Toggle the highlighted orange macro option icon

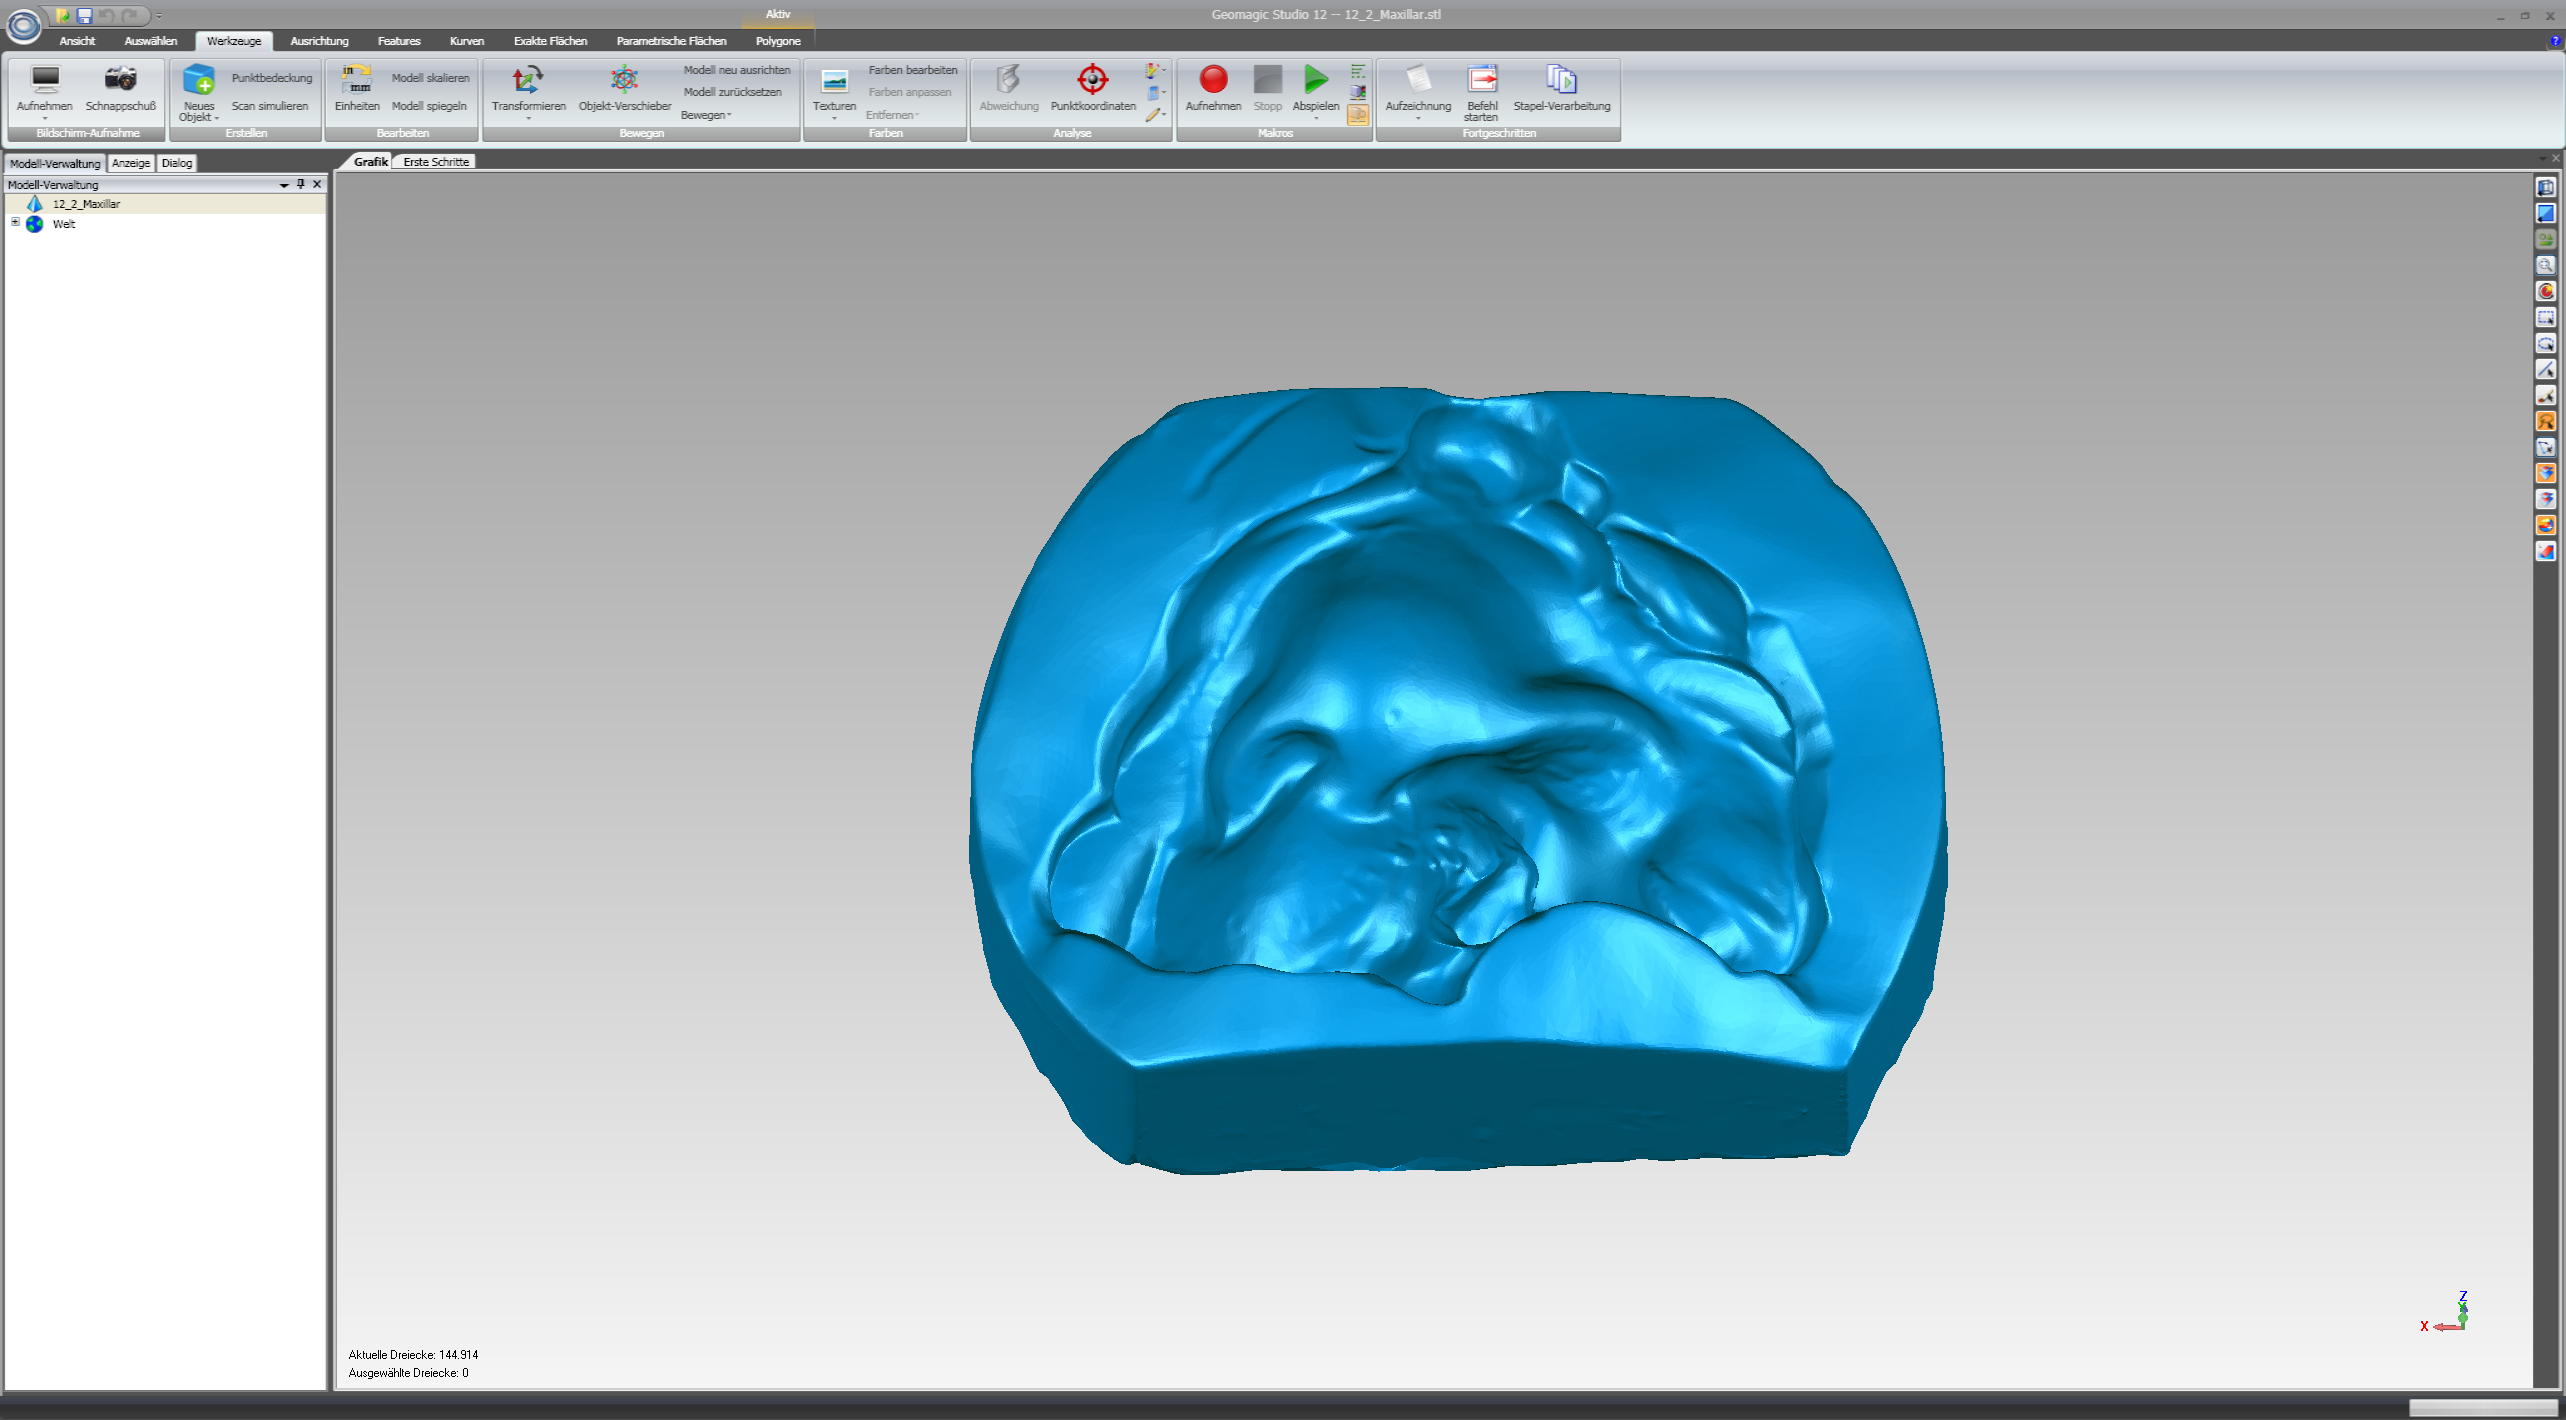[1358, 115]
